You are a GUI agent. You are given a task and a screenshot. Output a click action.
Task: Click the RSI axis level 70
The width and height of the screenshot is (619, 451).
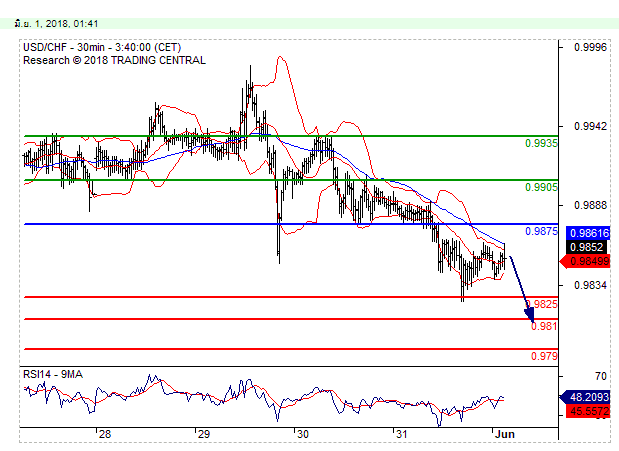[x=601, y=376]
